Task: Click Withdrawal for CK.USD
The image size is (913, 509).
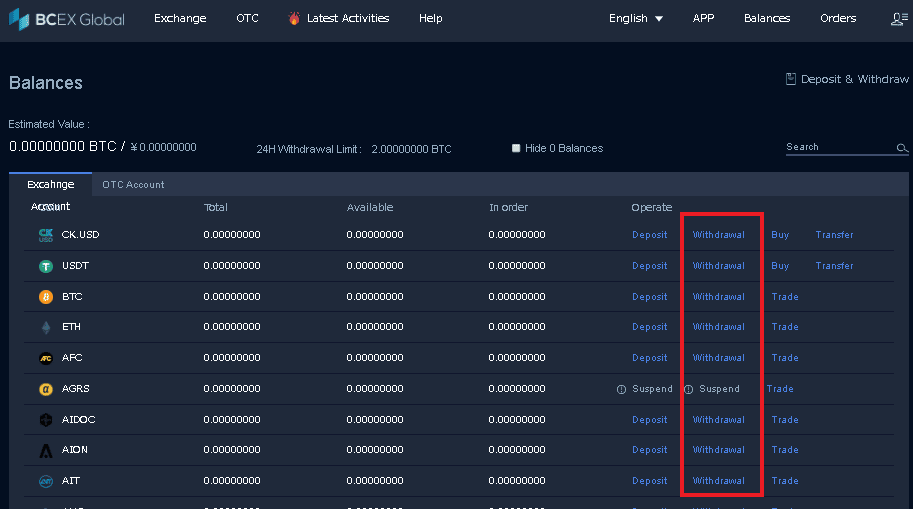Action: [x=719, y=235]
